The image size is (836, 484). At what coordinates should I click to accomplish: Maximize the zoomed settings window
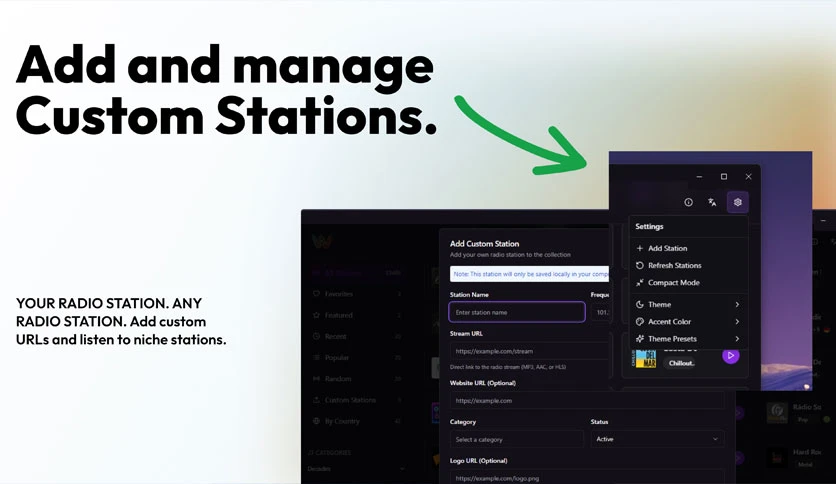[x=724, y=176]
